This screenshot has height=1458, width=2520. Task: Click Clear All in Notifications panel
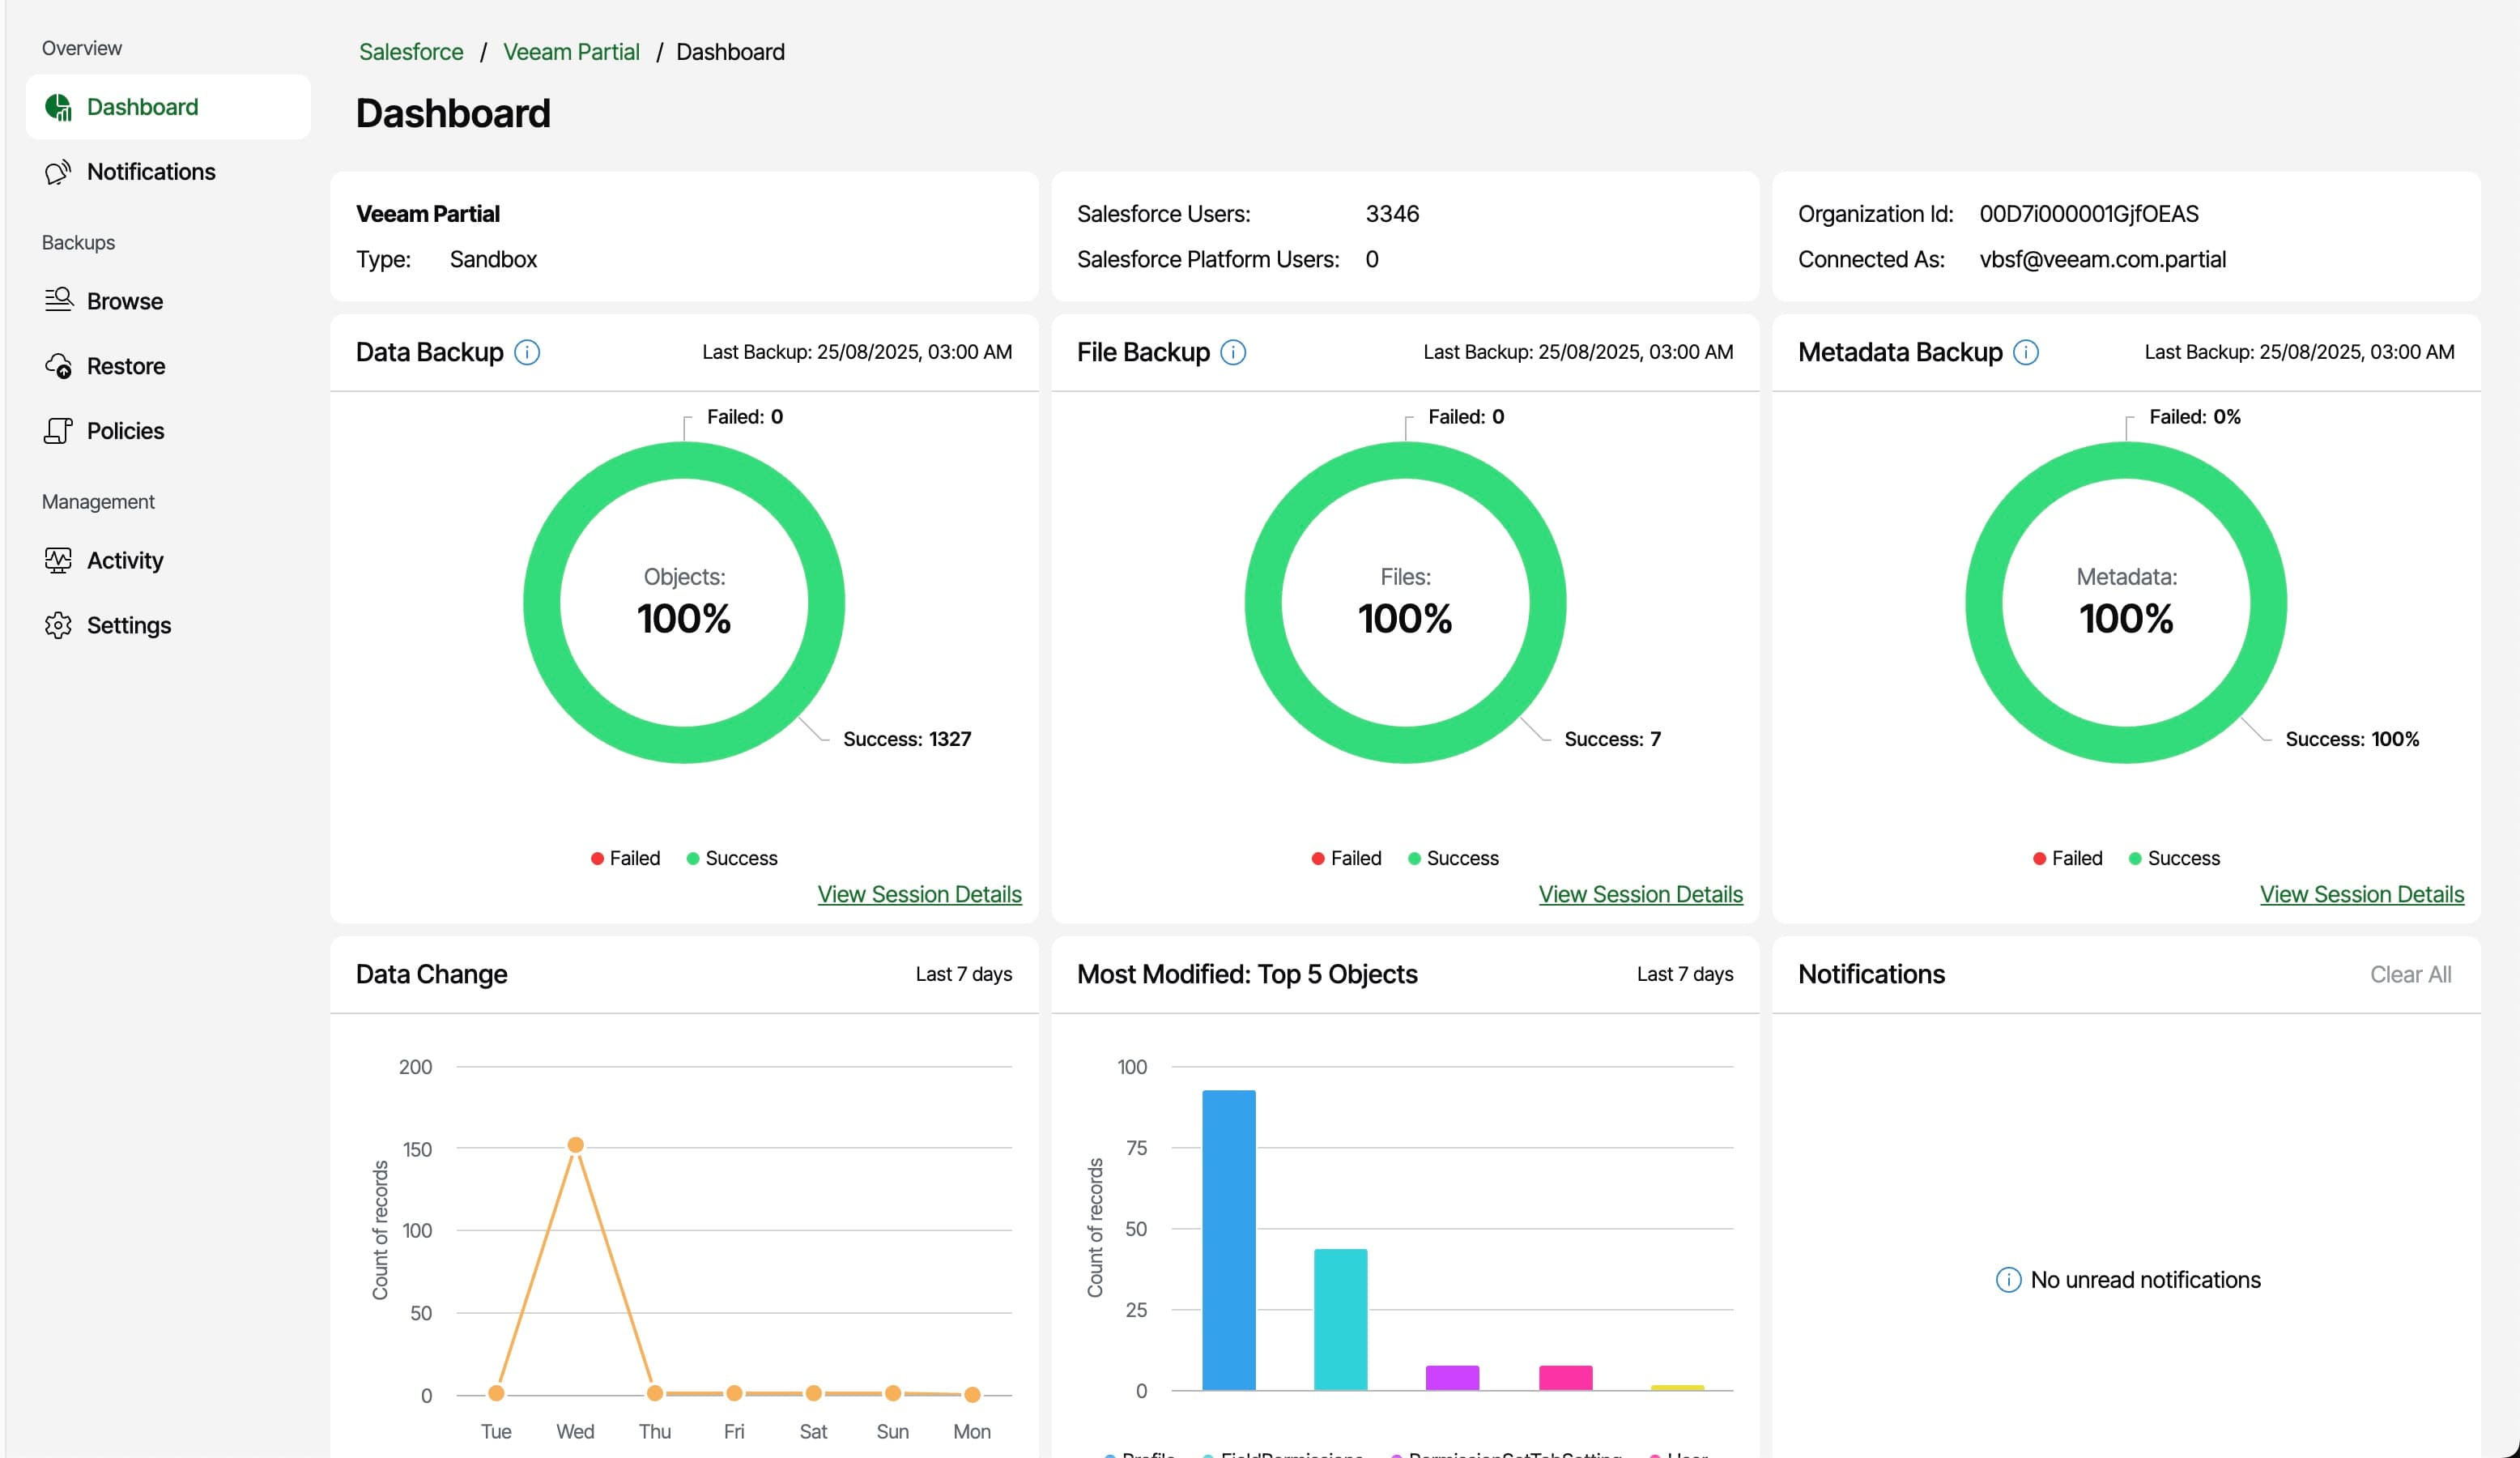point(2410,974)
